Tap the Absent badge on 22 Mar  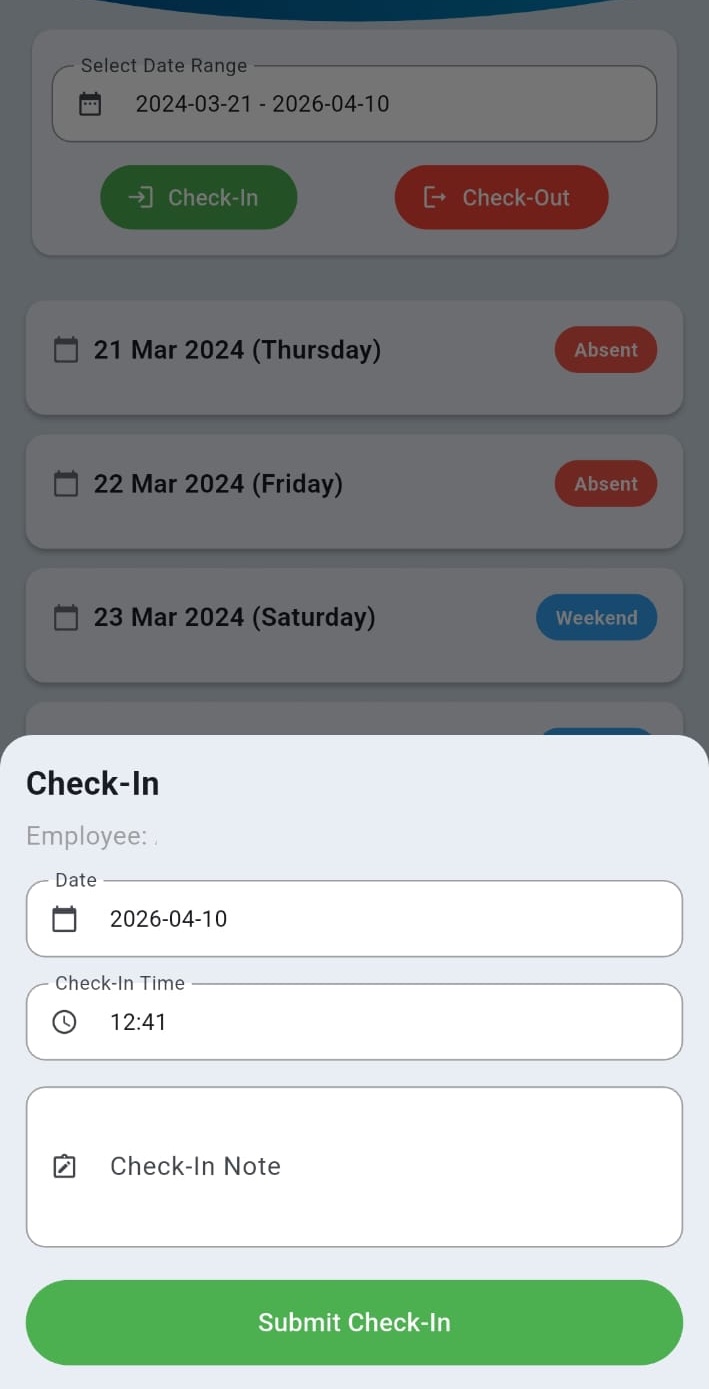tap(606, 484)
